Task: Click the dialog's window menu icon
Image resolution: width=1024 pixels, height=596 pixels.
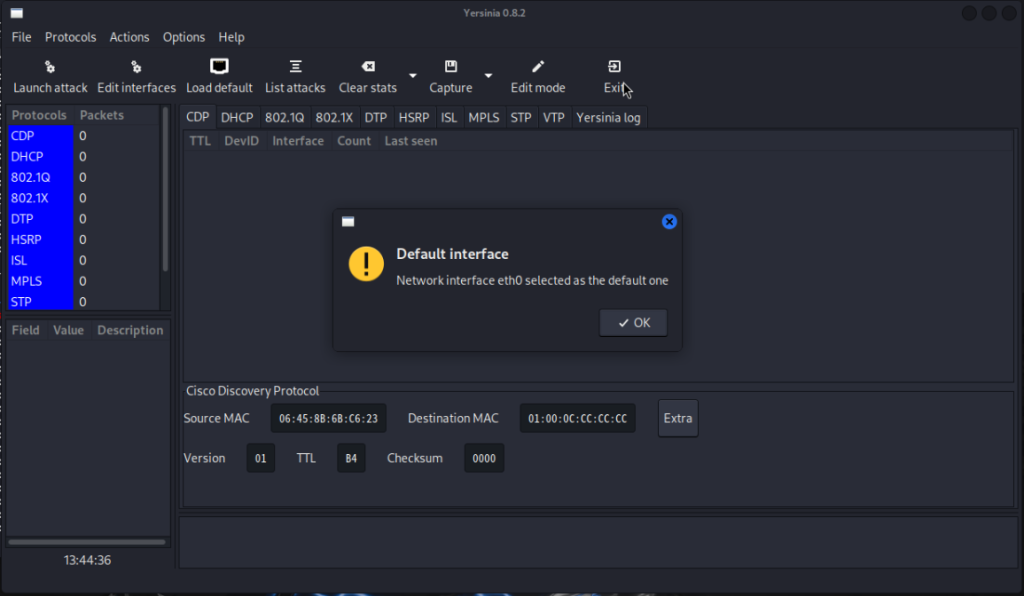Action: pos(348,222)
